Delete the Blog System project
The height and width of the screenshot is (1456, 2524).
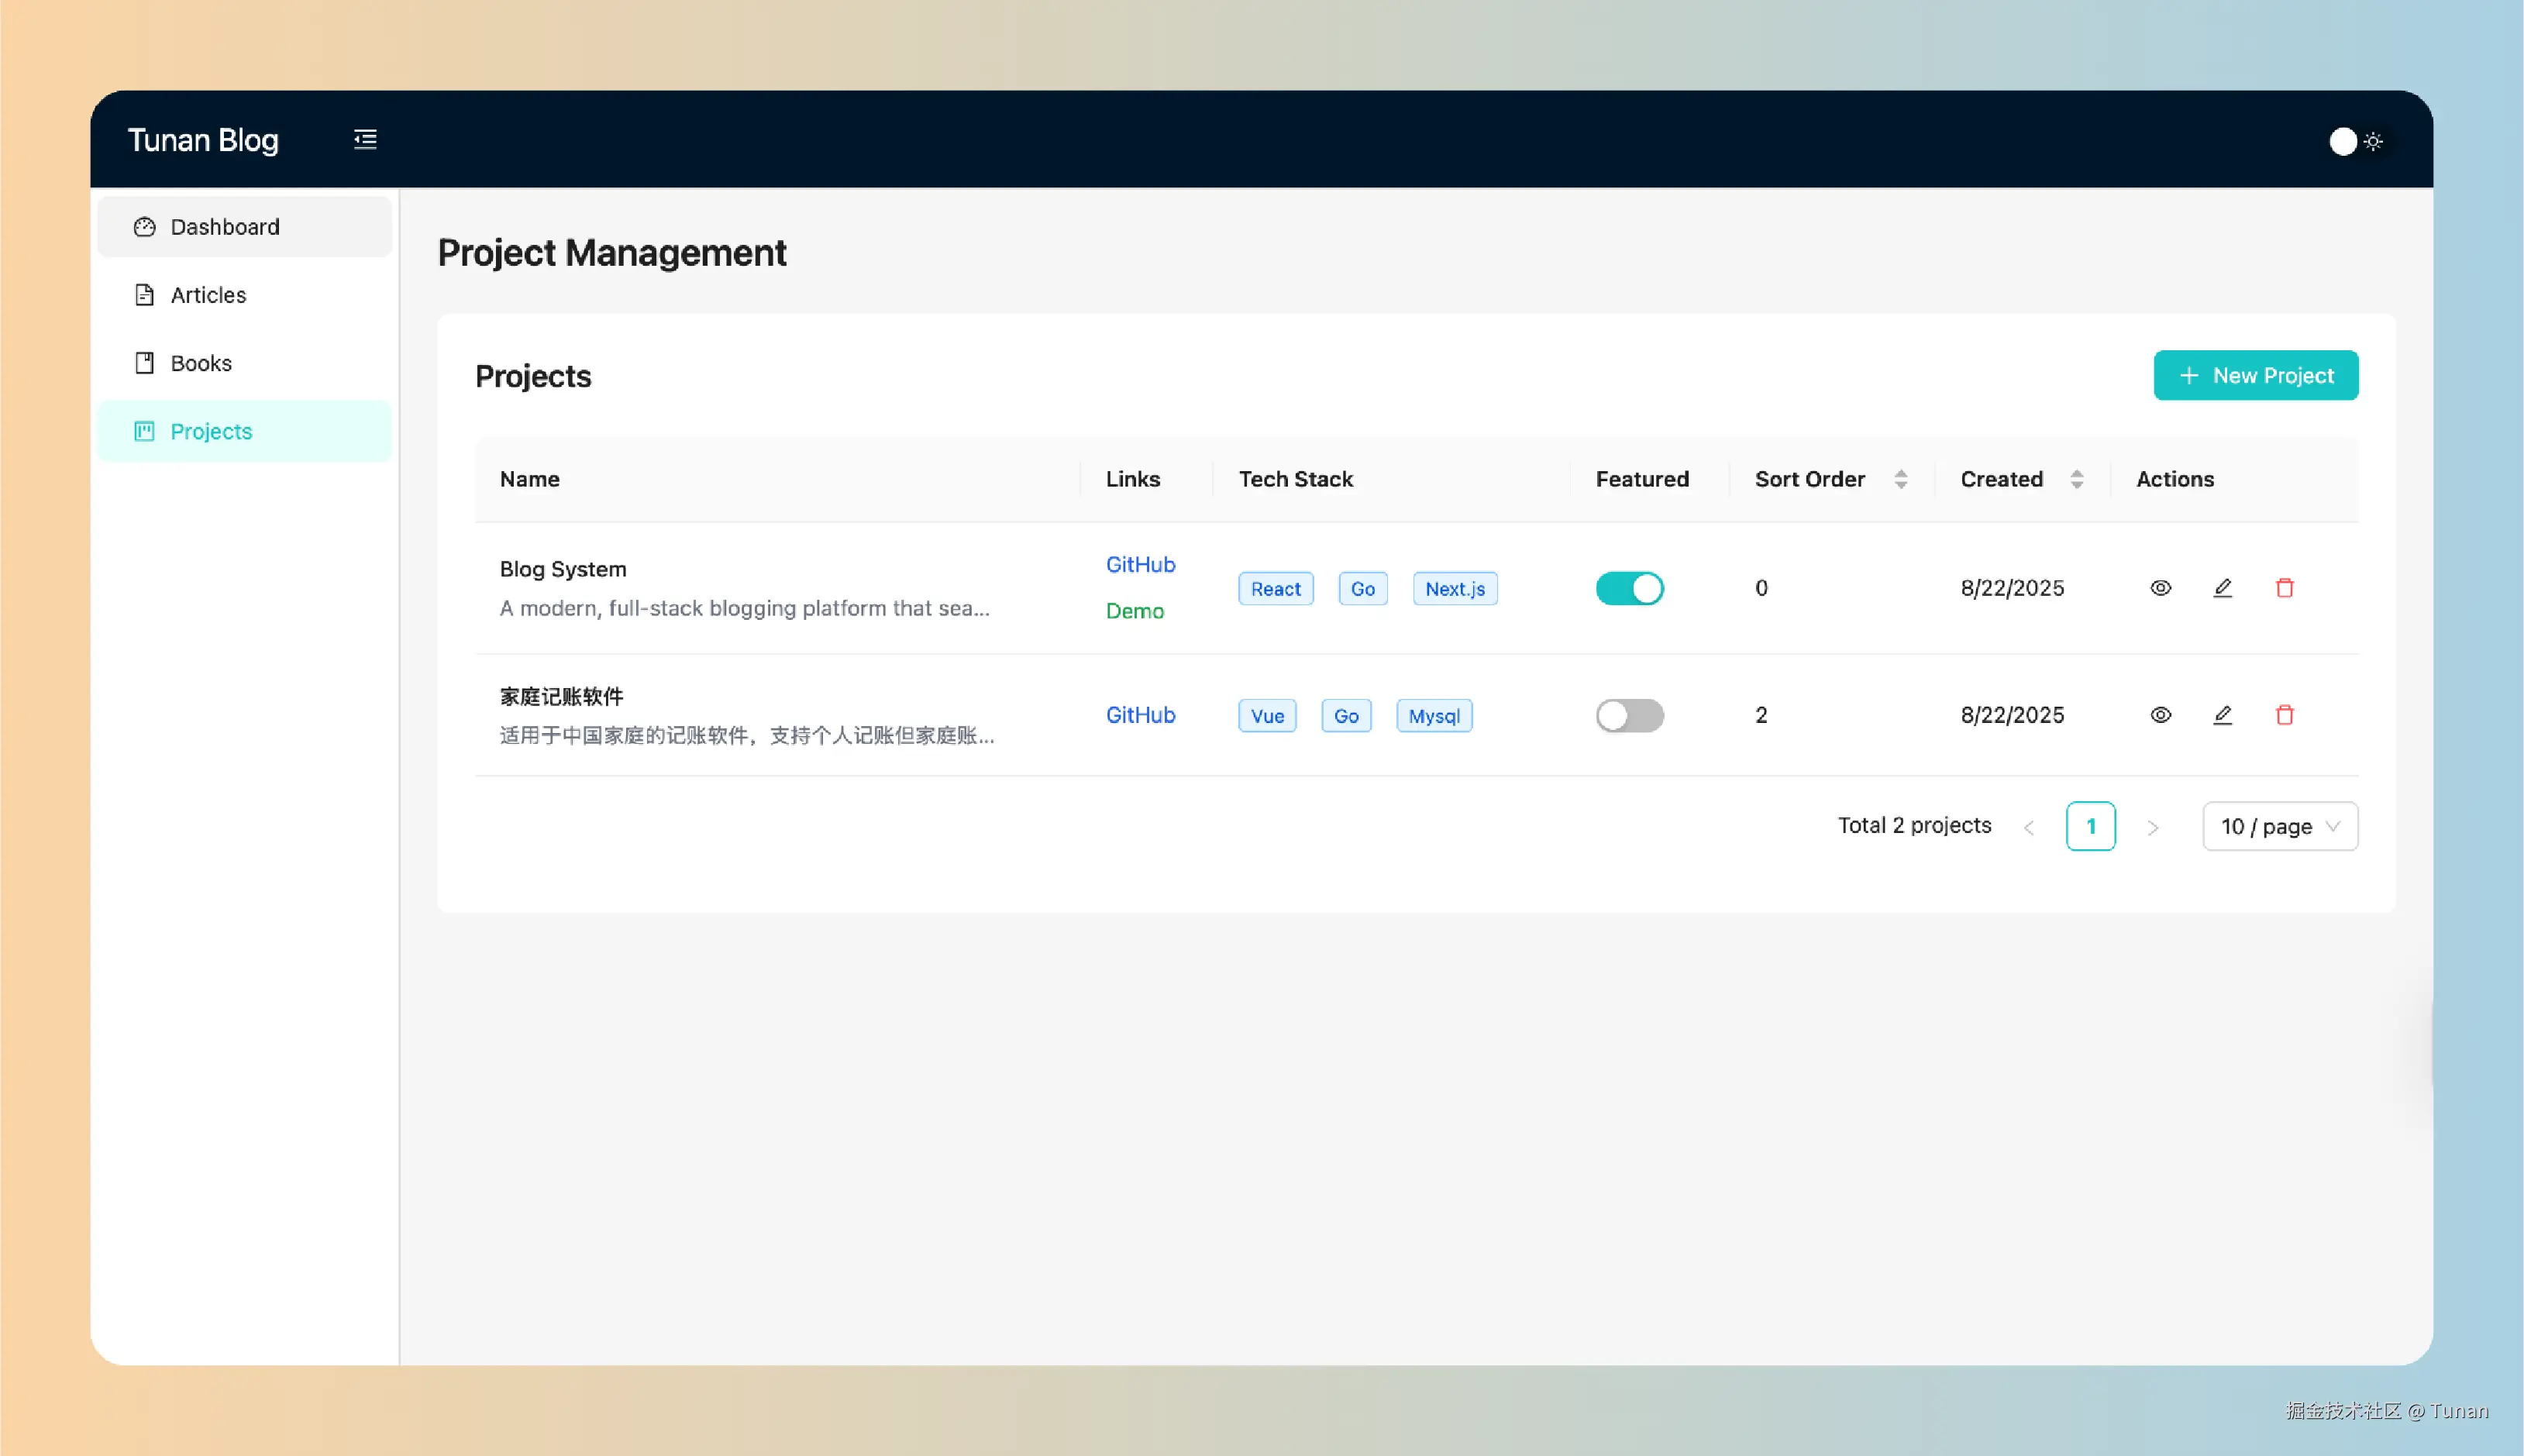click(2284, 588)
